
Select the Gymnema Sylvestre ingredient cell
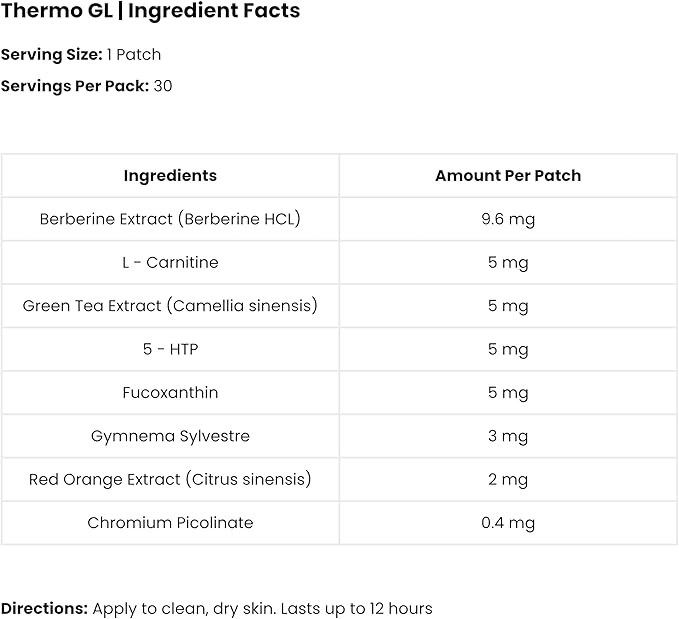click(x=170, y=436)
